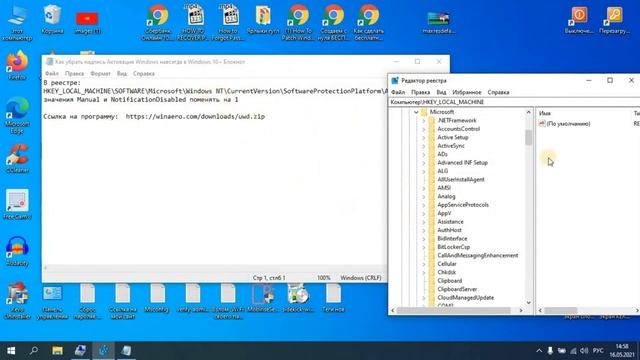Collapse the Microsoft key in registry tree
Image resolution: width=640 pixels, height=360 pixels.
point(416,112)
